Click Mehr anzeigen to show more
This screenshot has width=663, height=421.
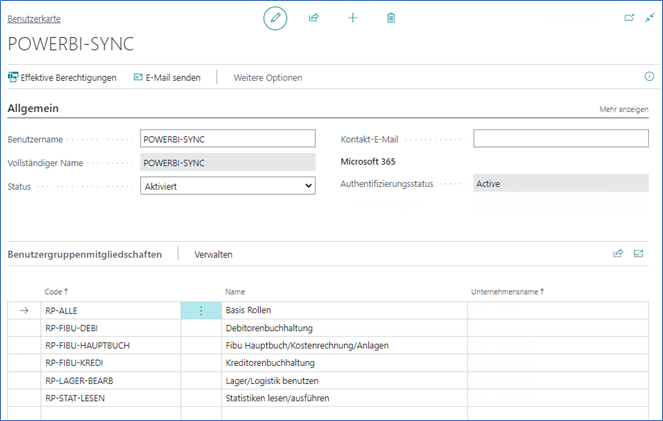pyautogui.click(x=623, y=109)
